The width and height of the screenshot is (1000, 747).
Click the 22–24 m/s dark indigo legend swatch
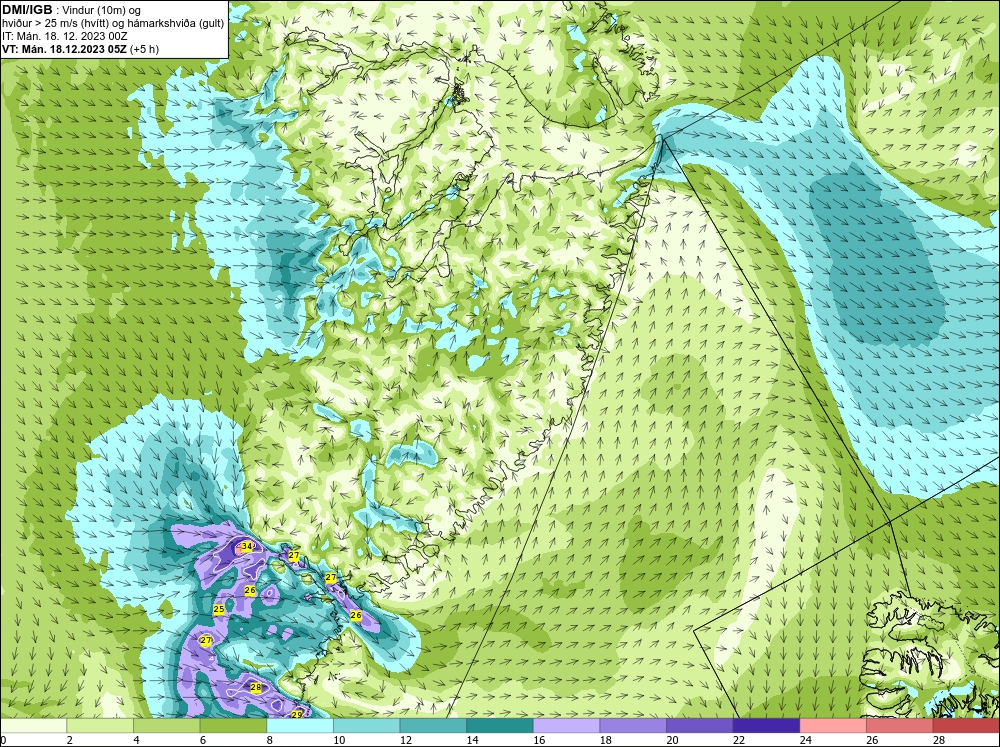tap(767, 726)
